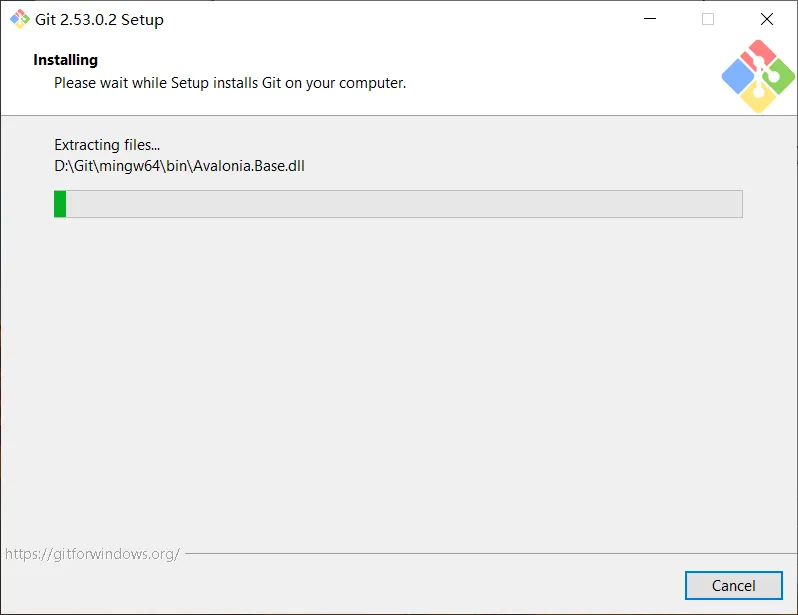Click the empty title bar area before Minimize
Screen dimensions: 798x615
click(400, 19)
